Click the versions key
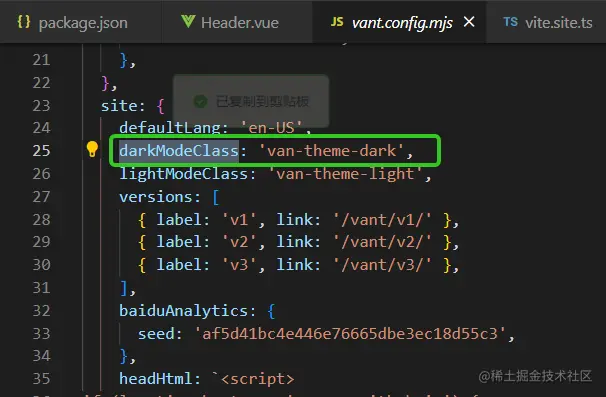The image size is (606, 397). (x=156, y=197)
